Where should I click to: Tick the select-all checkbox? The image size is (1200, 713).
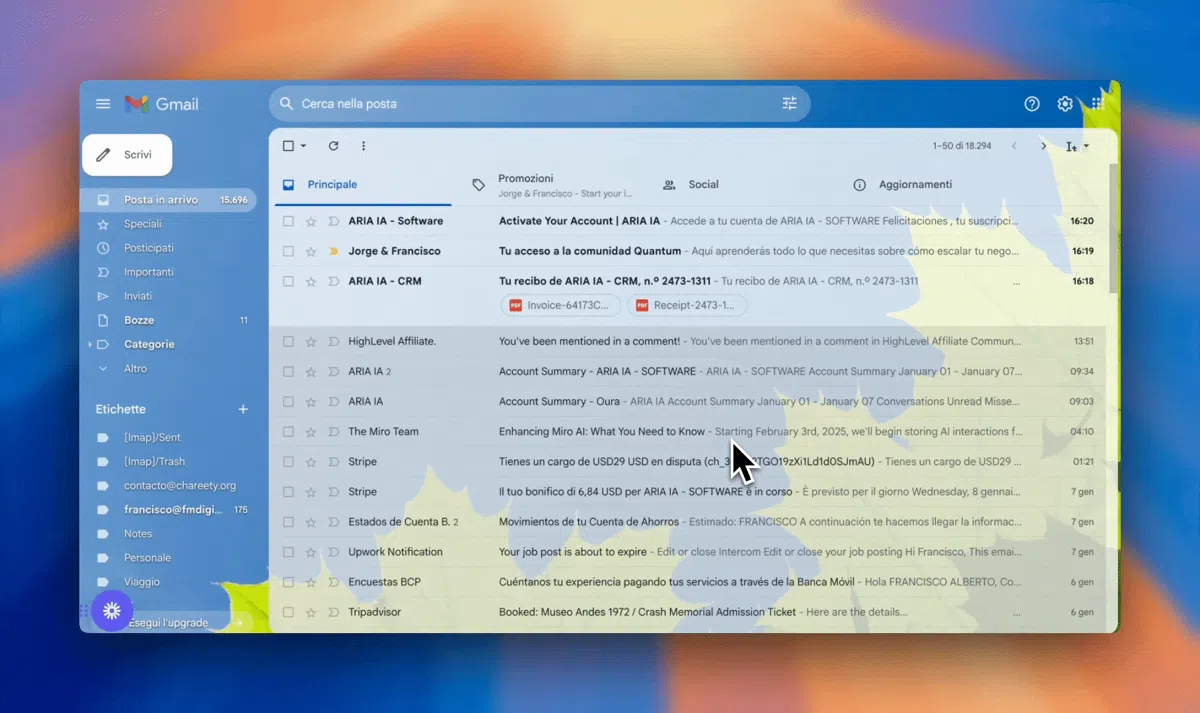tap(288, 146)
